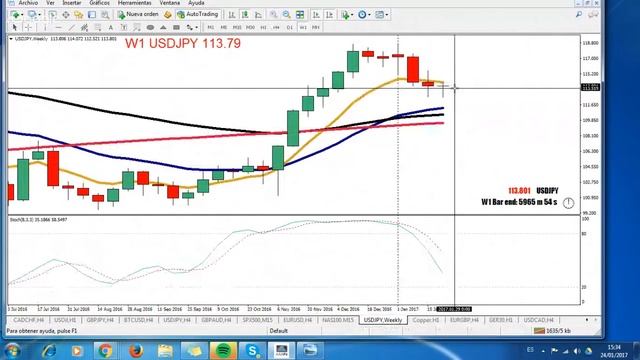The image size is (640, 360).
Task: Switch timeframe to H1
Action: [x=263, y=27]
